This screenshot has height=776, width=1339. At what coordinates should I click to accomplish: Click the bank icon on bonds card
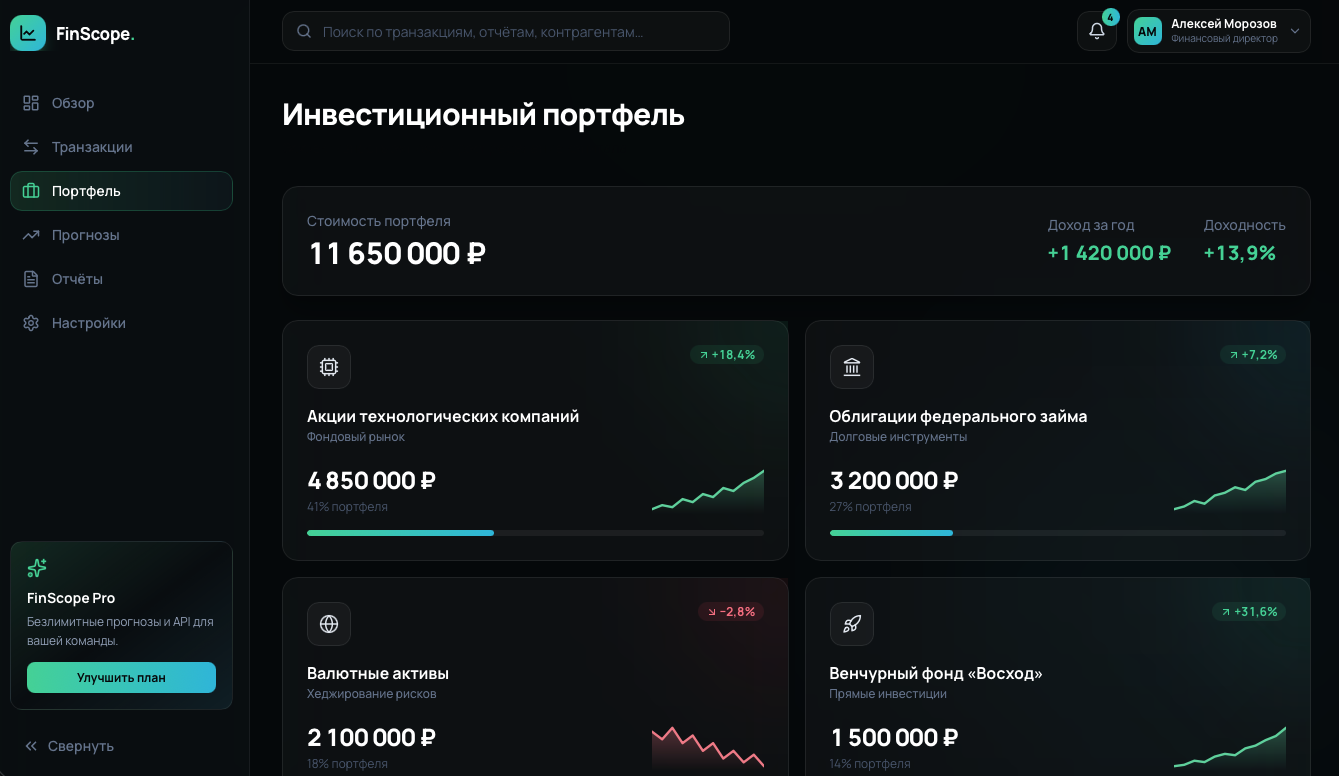click(x=852, y=367)
